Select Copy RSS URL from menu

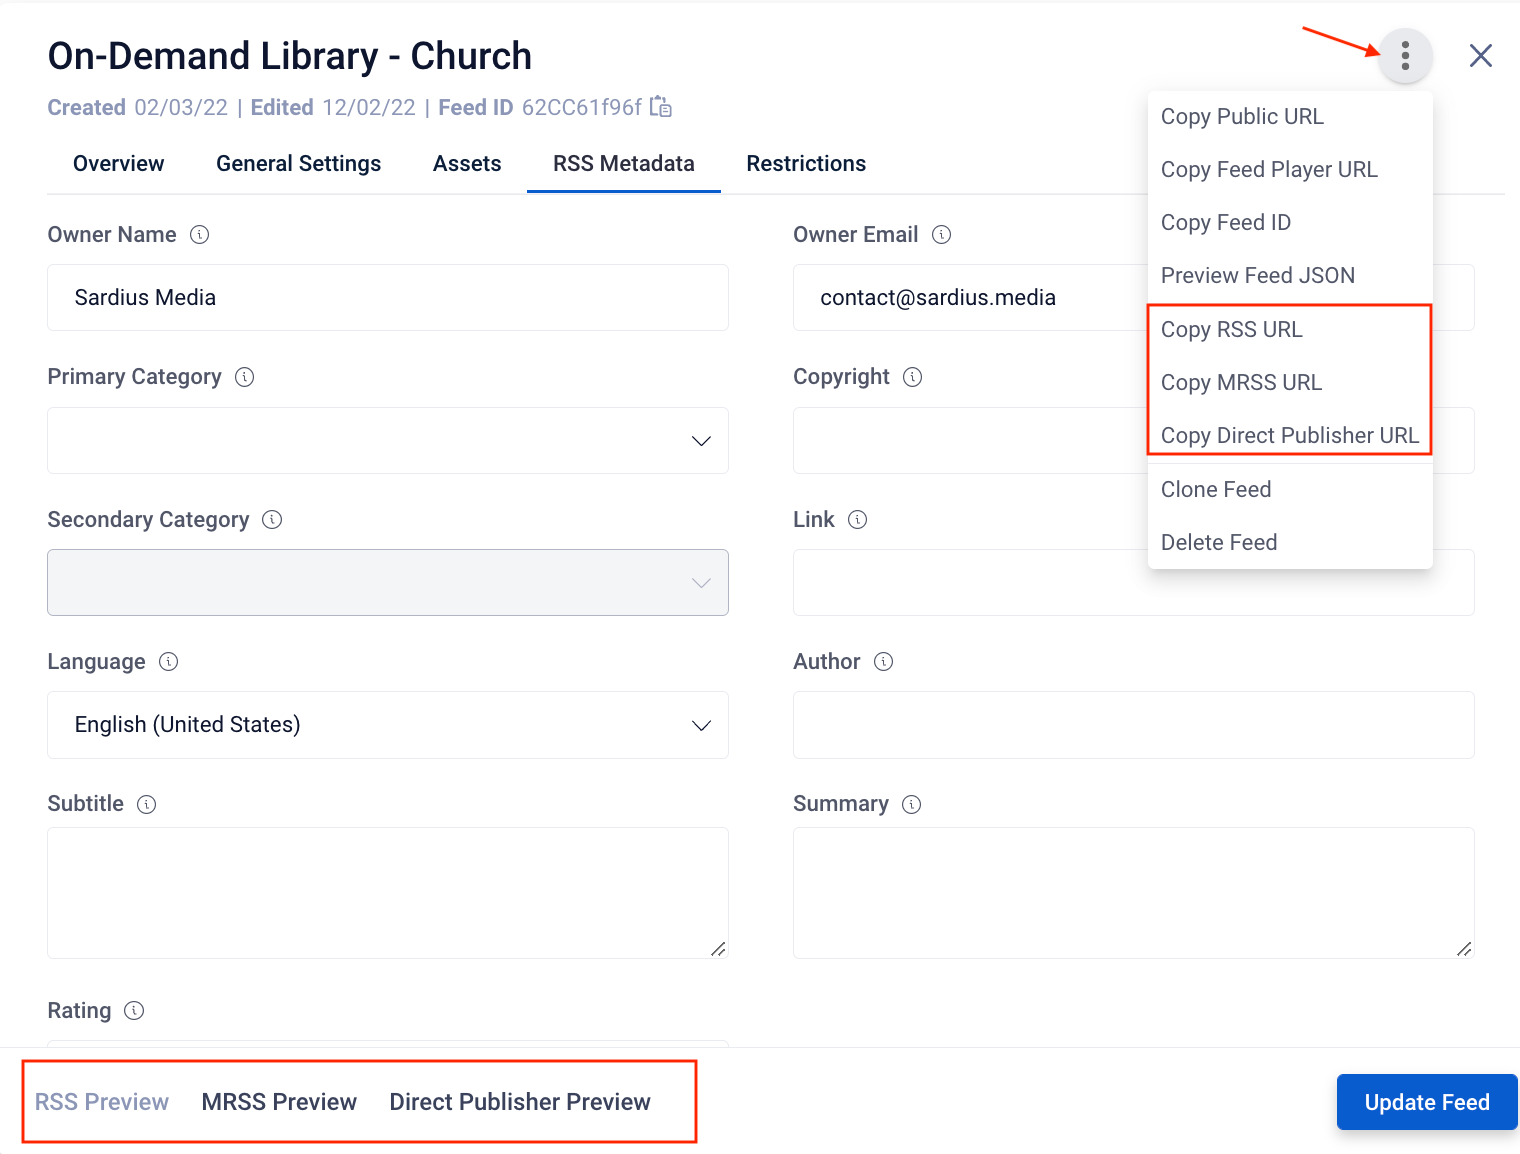pos(1231,330)
